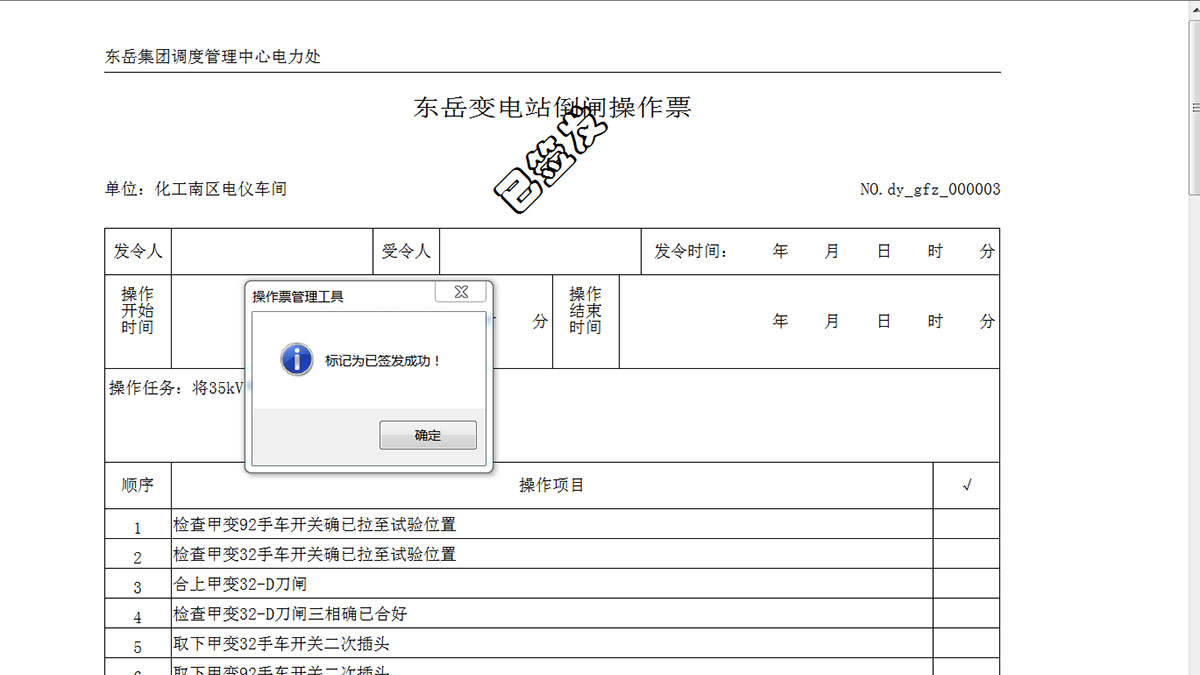Click the √ column header
The width and height of the screenshot is (1200, 675).
pos(966,486)
